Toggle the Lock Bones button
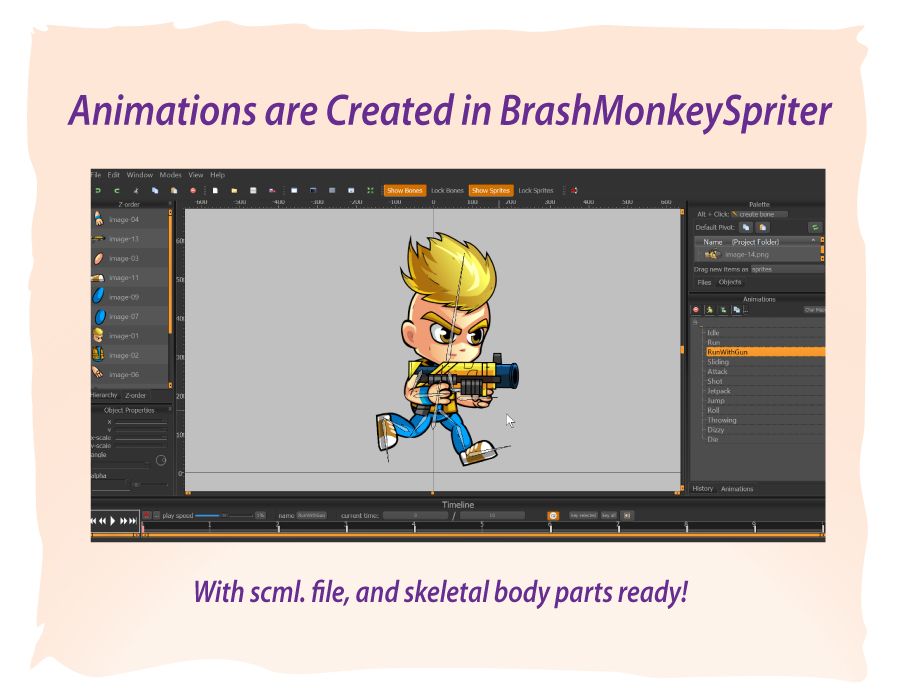 click(x=447, y=190)
